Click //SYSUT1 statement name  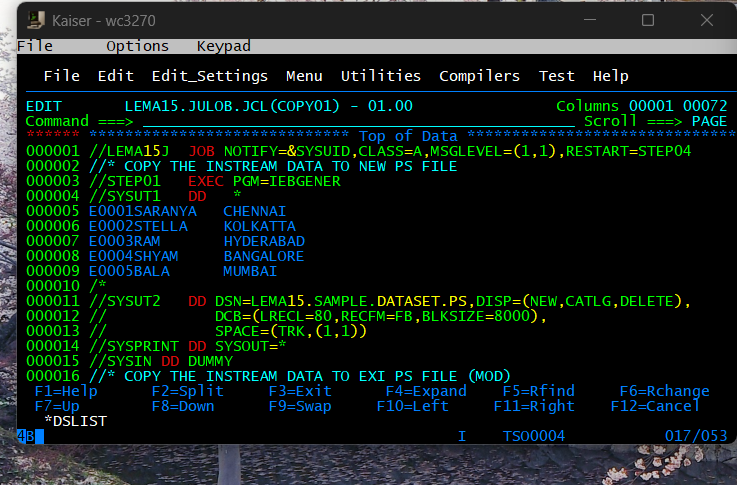(125, 196)
